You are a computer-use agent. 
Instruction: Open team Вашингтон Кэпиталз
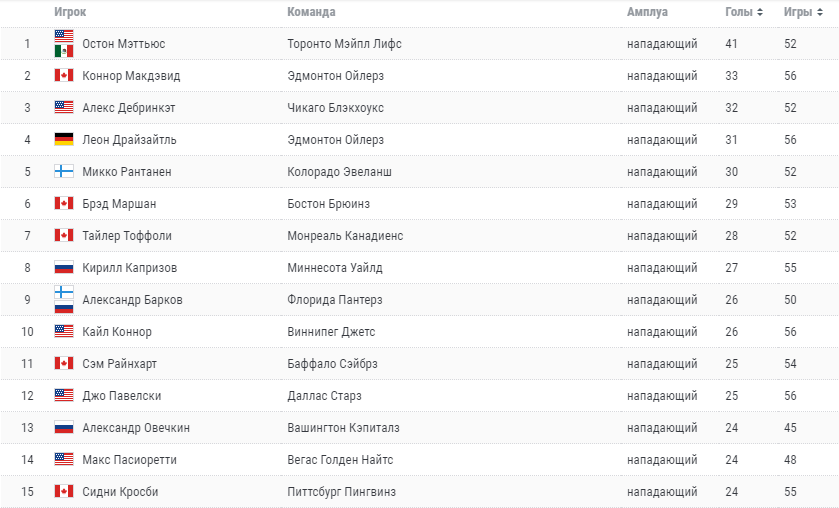pyautogui.click(x=344, y=428)
